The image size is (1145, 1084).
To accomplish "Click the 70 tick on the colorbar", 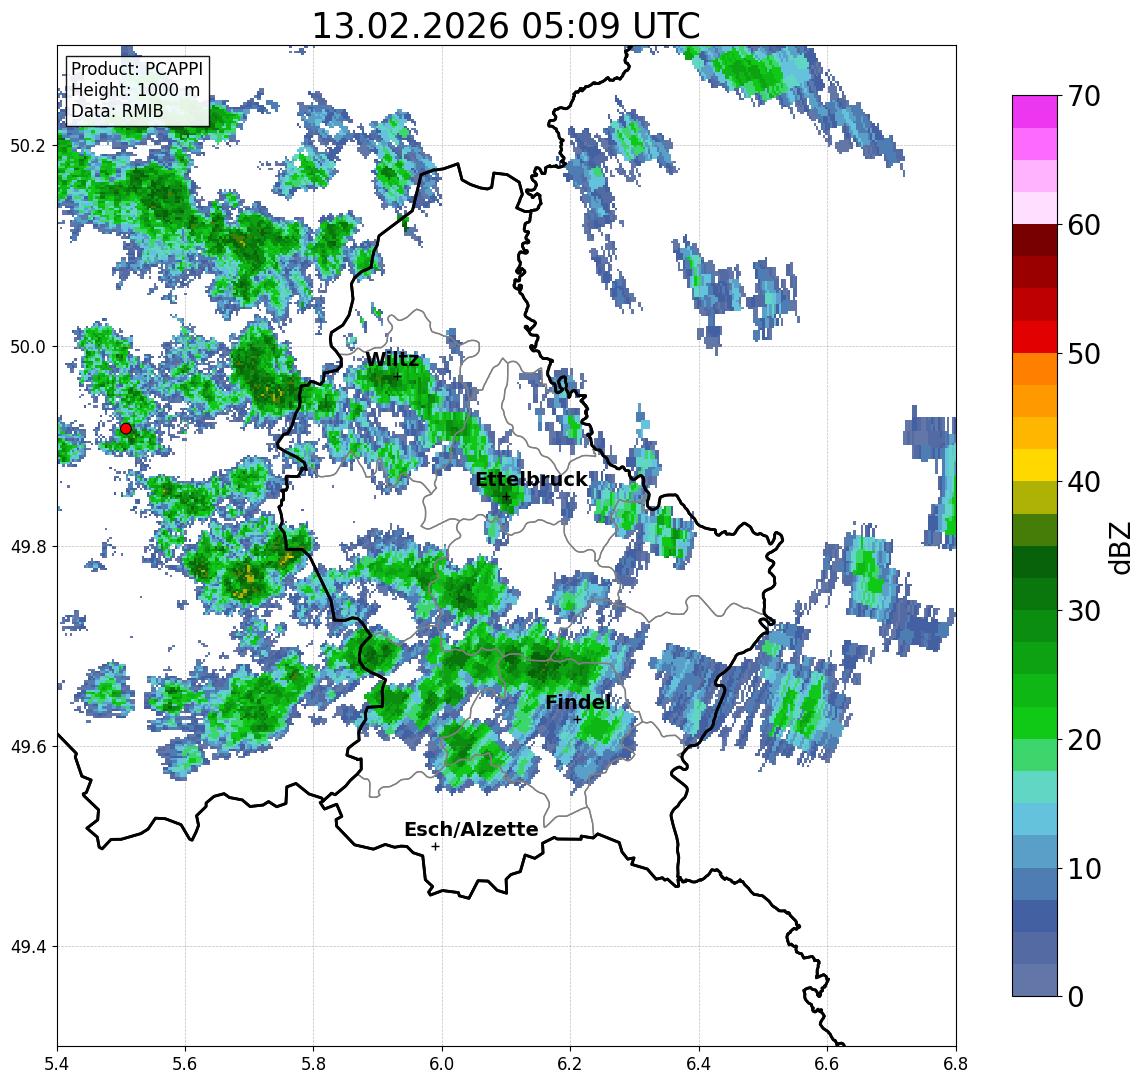I will tap(1084, 96).
